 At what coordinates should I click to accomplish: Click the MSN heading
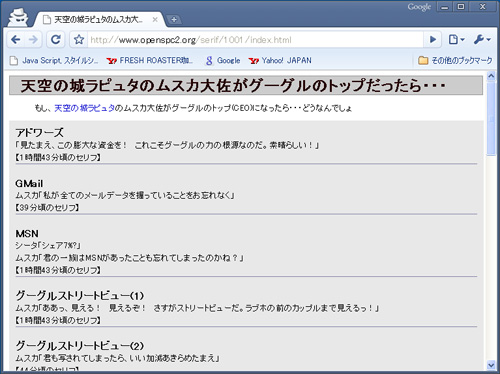point(27,233)
